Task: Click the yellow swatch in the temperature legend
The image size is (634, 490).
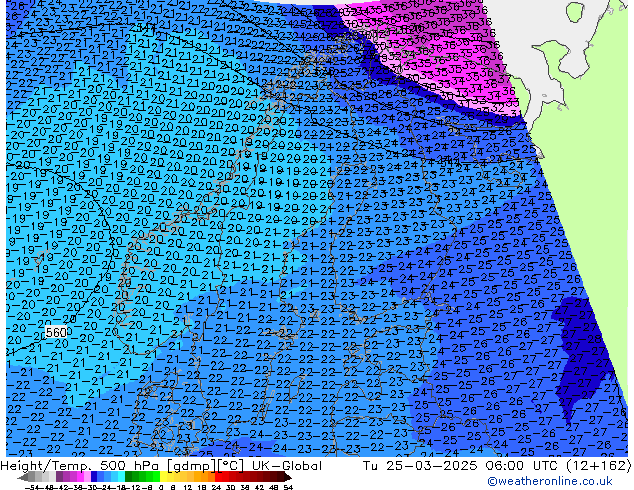Action: [163, 478]
